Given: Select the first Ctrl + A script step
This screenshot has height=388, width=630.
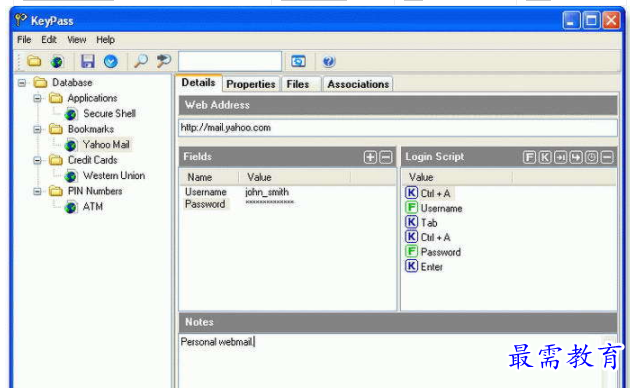Looking at the screenshot, I should 429,193.
